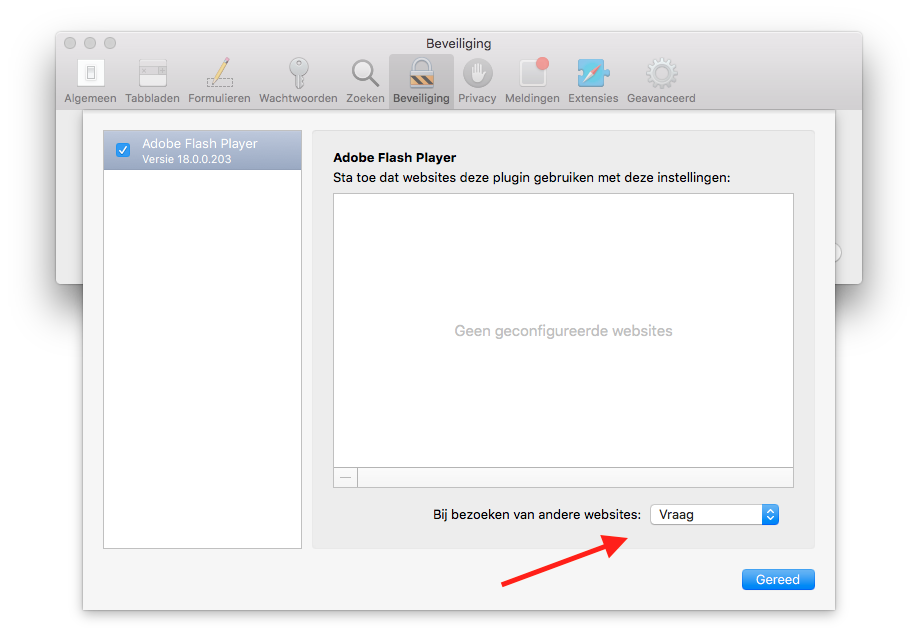Open the Extensies pane
Image resolution: width=918 pixels, height=631 pixels.
point(593,80)
